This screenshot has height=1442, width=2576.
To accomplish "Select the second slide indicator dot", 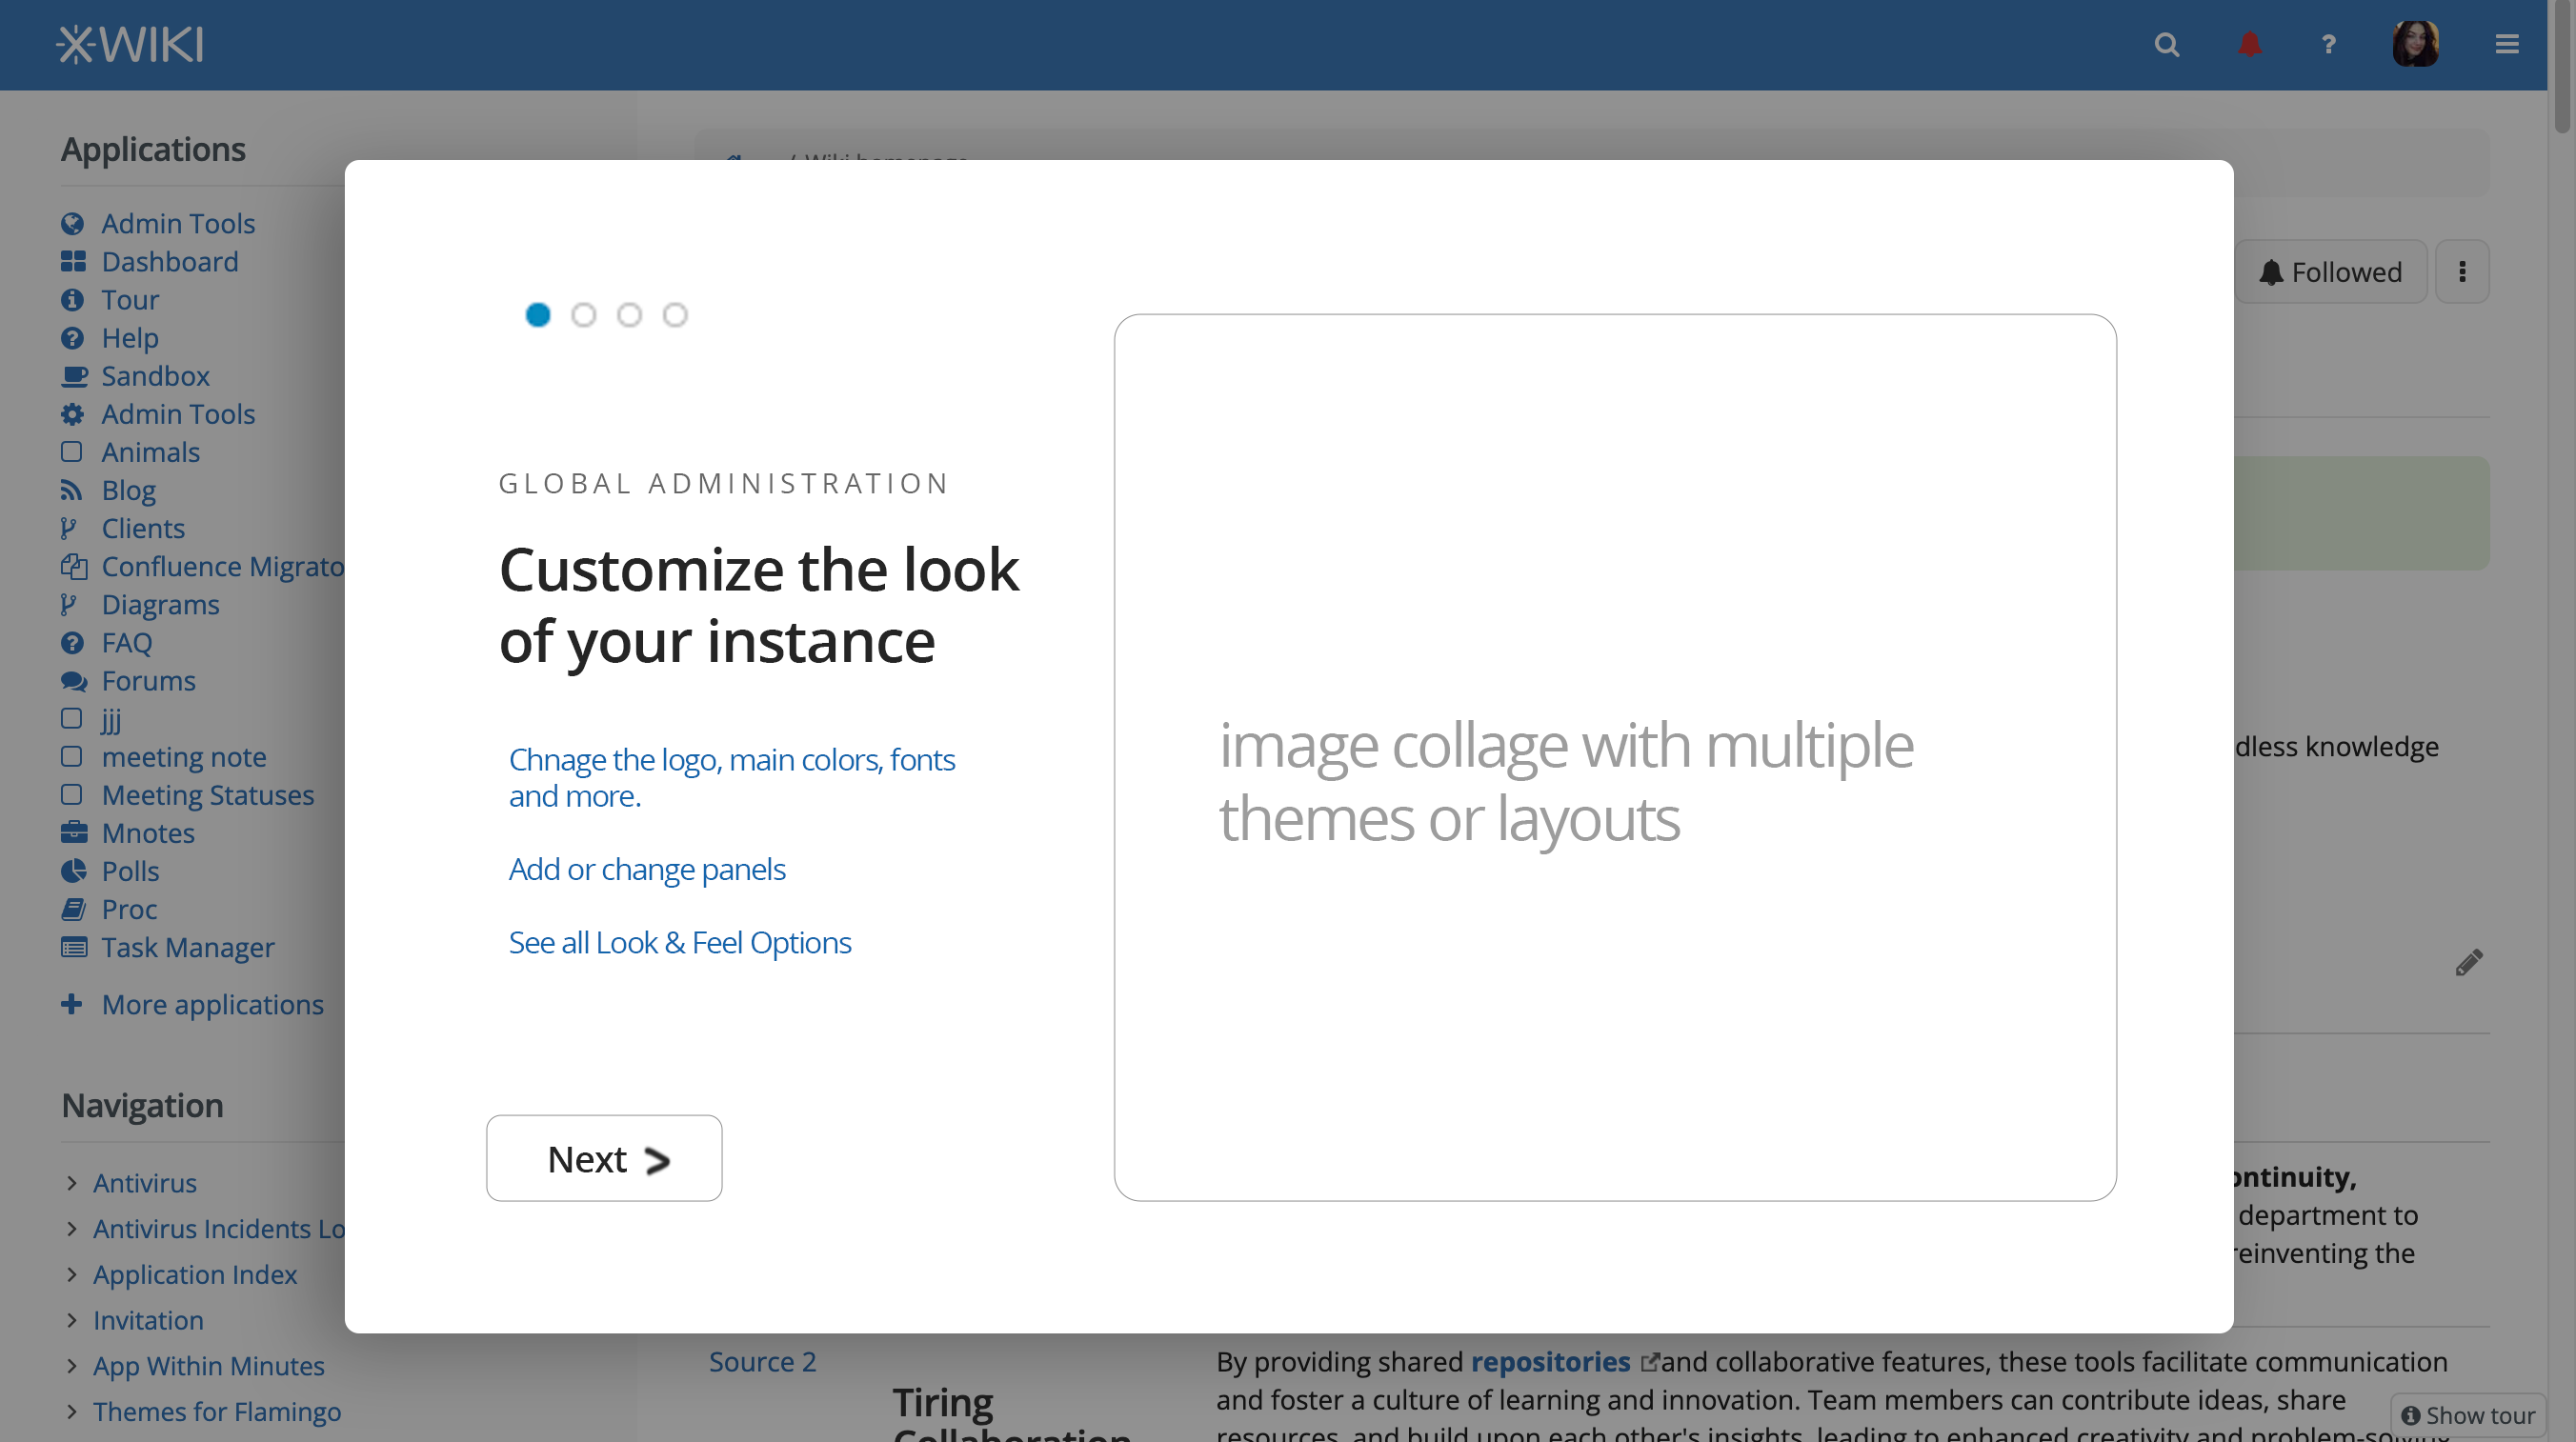I will (584, 315).
